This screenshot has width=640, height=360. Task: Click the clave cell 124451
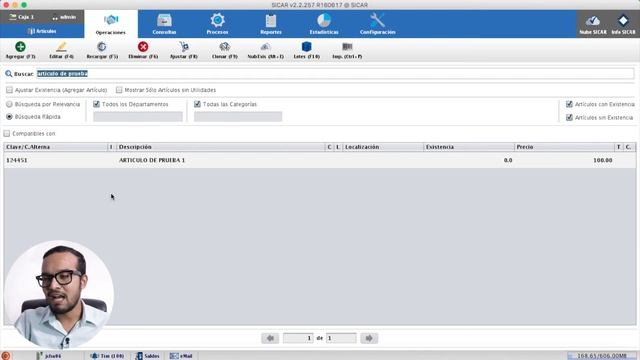pos(17,160)
